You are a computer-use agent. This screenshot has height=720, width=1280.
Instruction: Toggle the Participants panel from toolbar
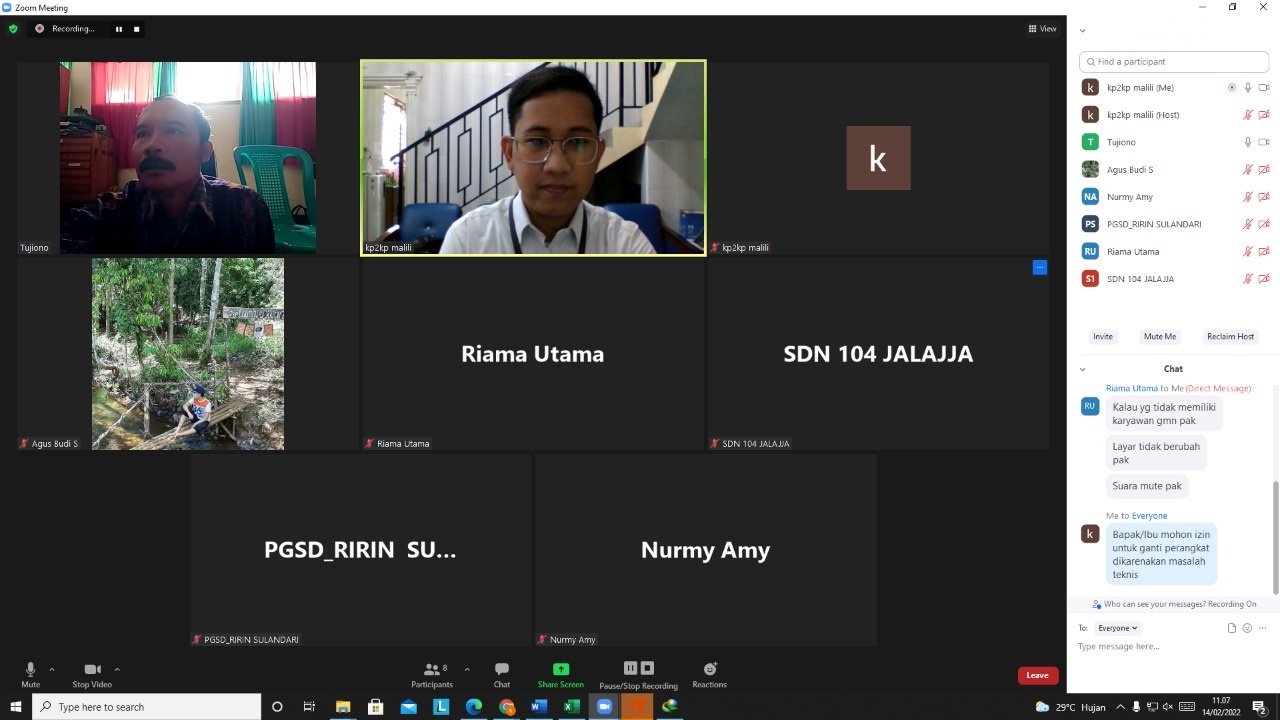[x=432, y=674]
